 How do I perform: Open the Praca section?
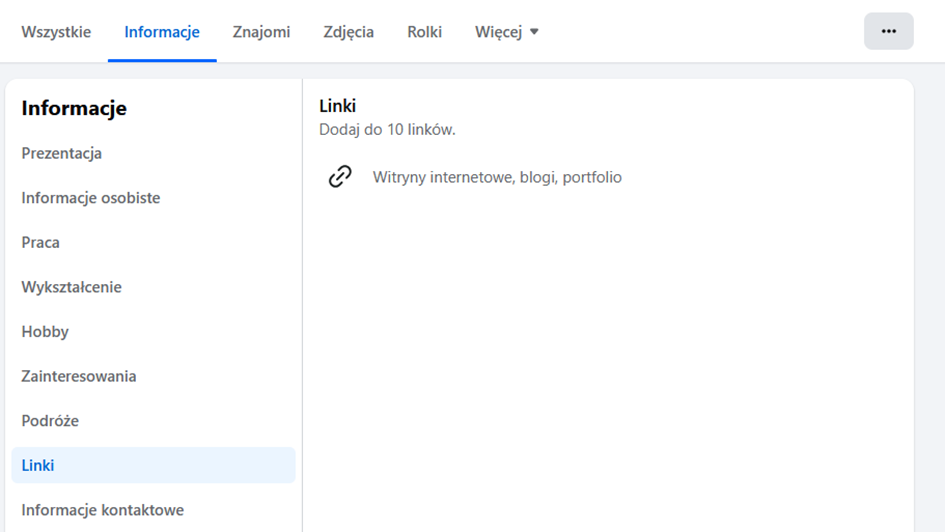tap(41, 242)
